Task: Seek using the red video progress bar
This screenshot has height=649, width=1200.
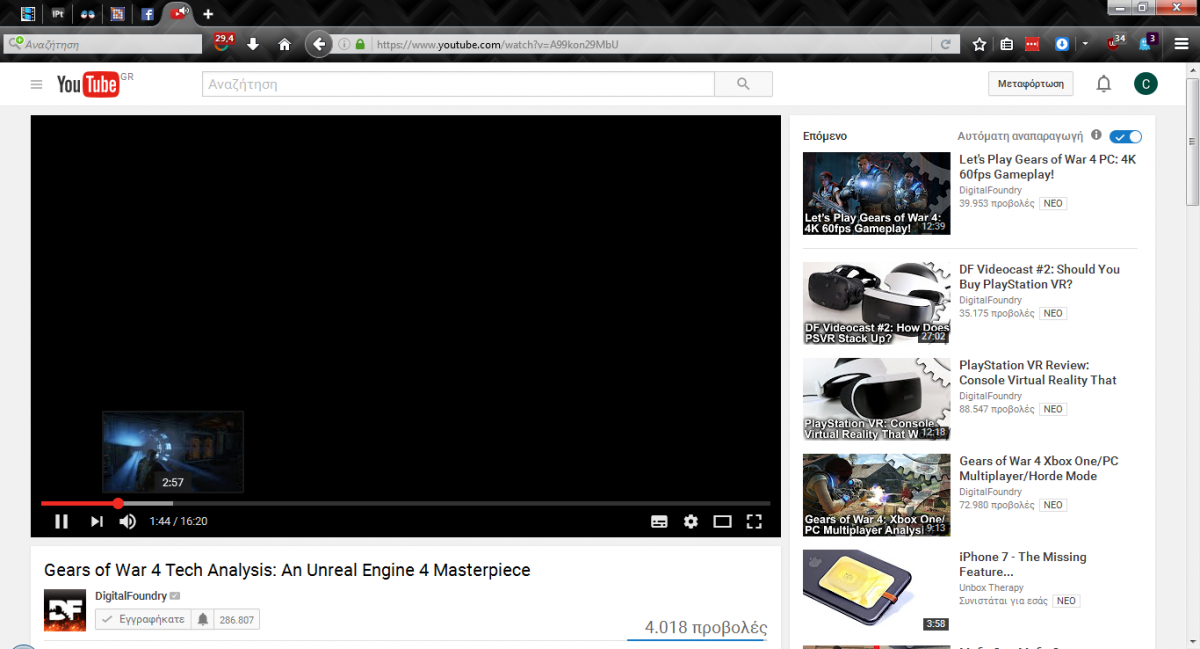Action: click(x=405, y=503)
